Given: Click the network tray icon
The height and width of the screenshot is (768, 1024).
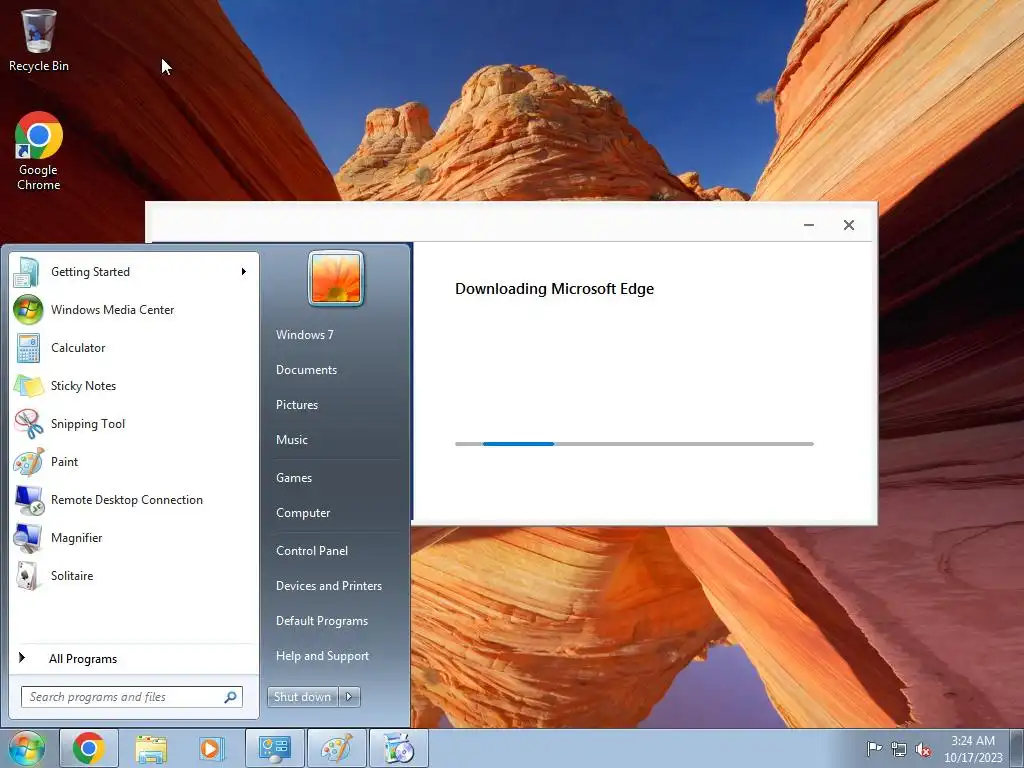Looking at the screenshot, I should [x=899, y=749].
